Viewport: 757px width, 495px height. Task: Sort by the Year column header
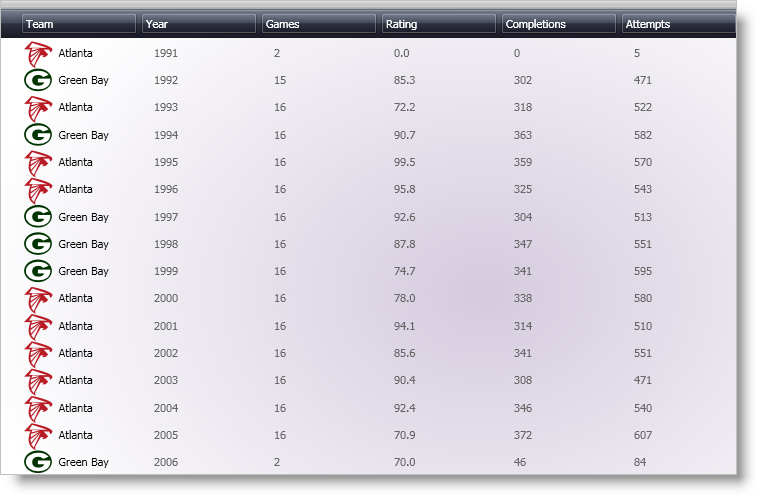pos(199,24)
